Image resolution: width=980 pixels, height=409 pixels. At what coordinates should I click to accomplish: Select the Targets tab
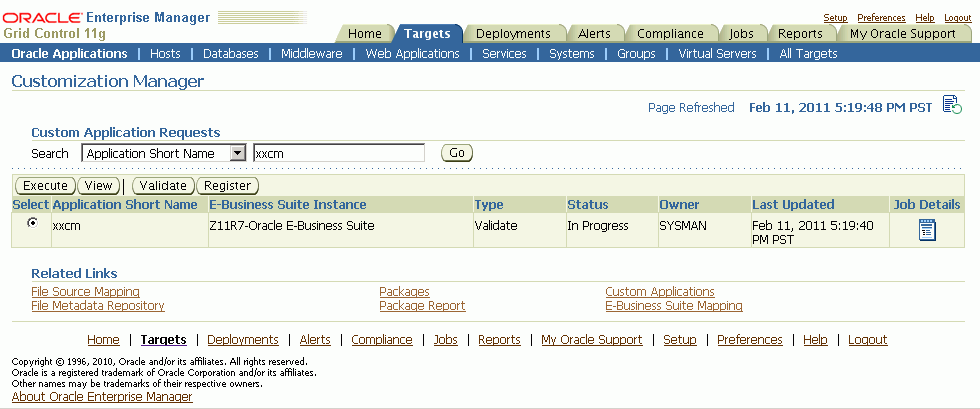click(427, 34)
